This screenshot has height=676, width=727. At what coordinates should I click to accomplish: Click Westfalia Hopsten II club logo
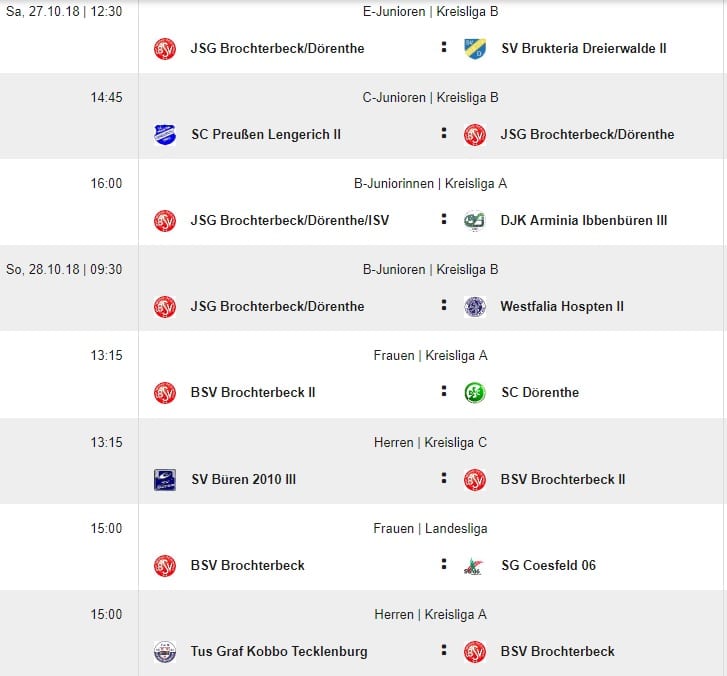click(475, 307)
